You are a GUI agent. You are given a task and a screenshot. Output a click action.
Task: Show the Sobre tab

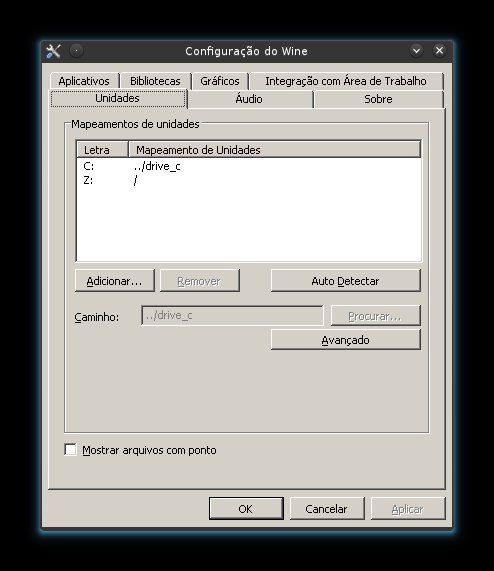(379, 99)
